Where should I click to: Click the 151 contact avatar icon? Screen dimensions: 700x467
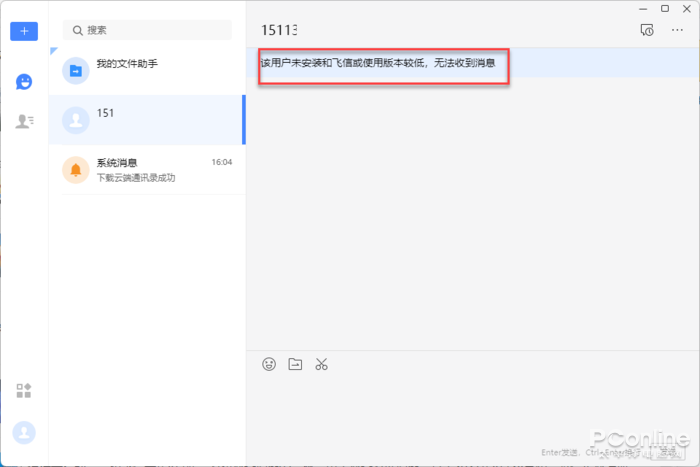(x=75, y=120)
